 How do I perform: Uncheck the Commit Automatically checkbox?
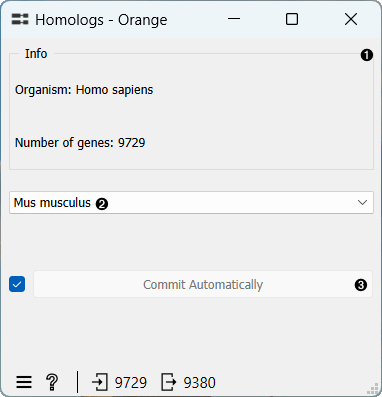pos(17,284)
